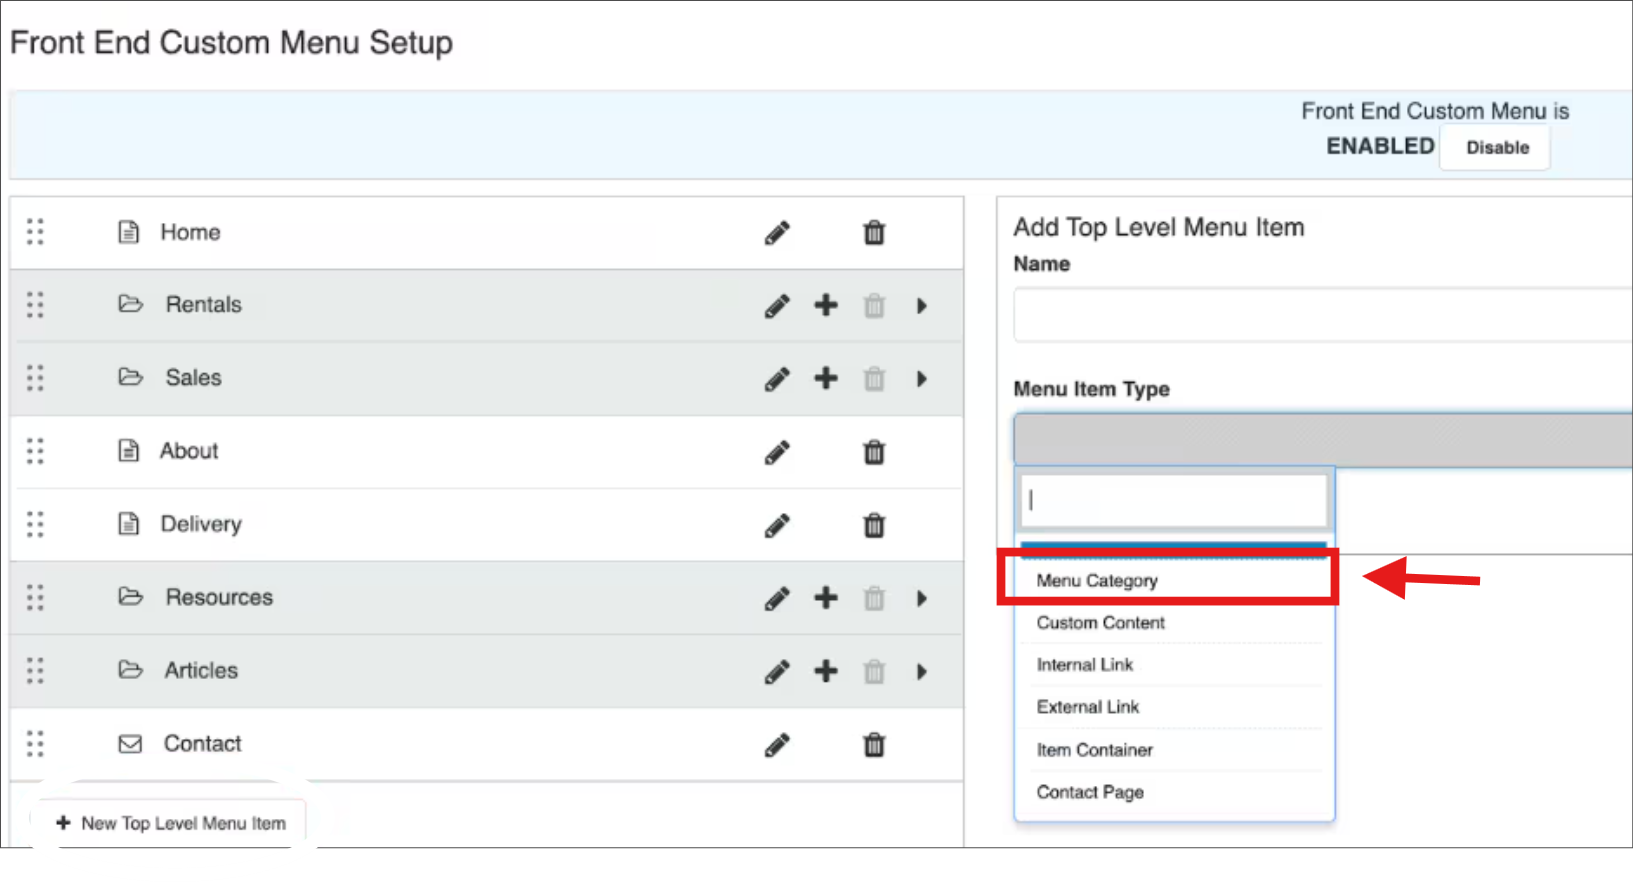Select Custom Content menu item type
Image resolution: width=1633 pixels, height=883 pixels.
[x=1100, y=623]
